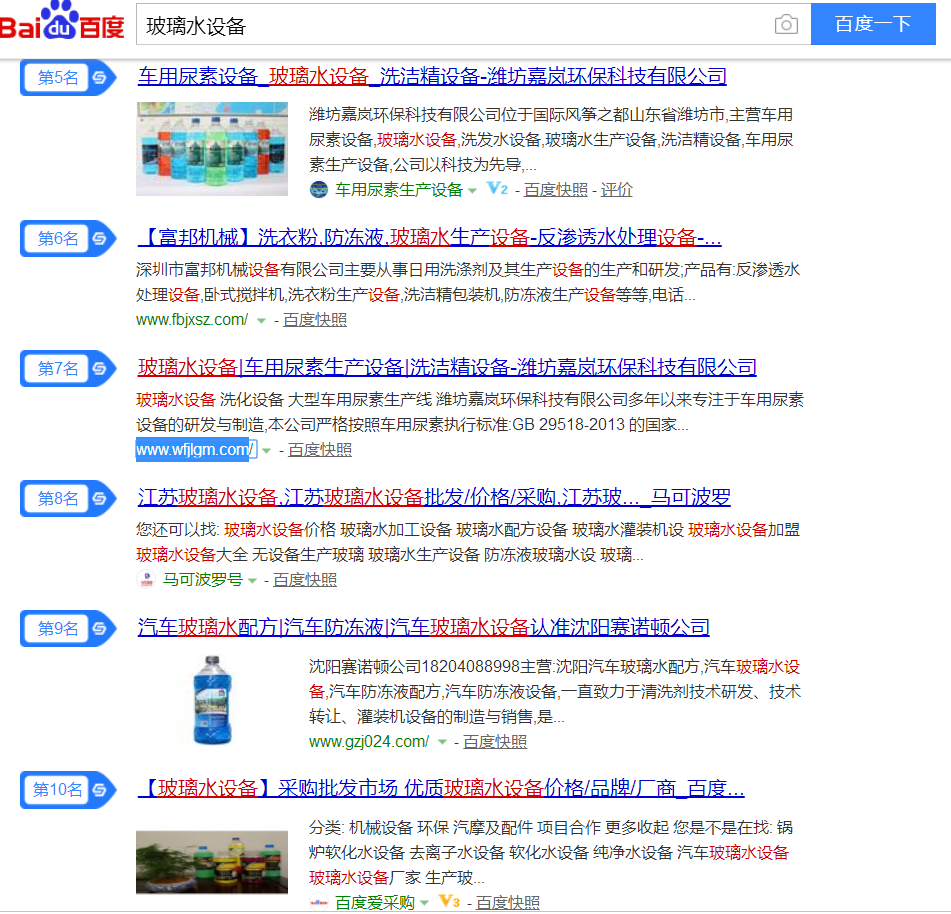
Task: Click the highlighted www.wfjlgm.com/ URL
Action: (194, 449)
